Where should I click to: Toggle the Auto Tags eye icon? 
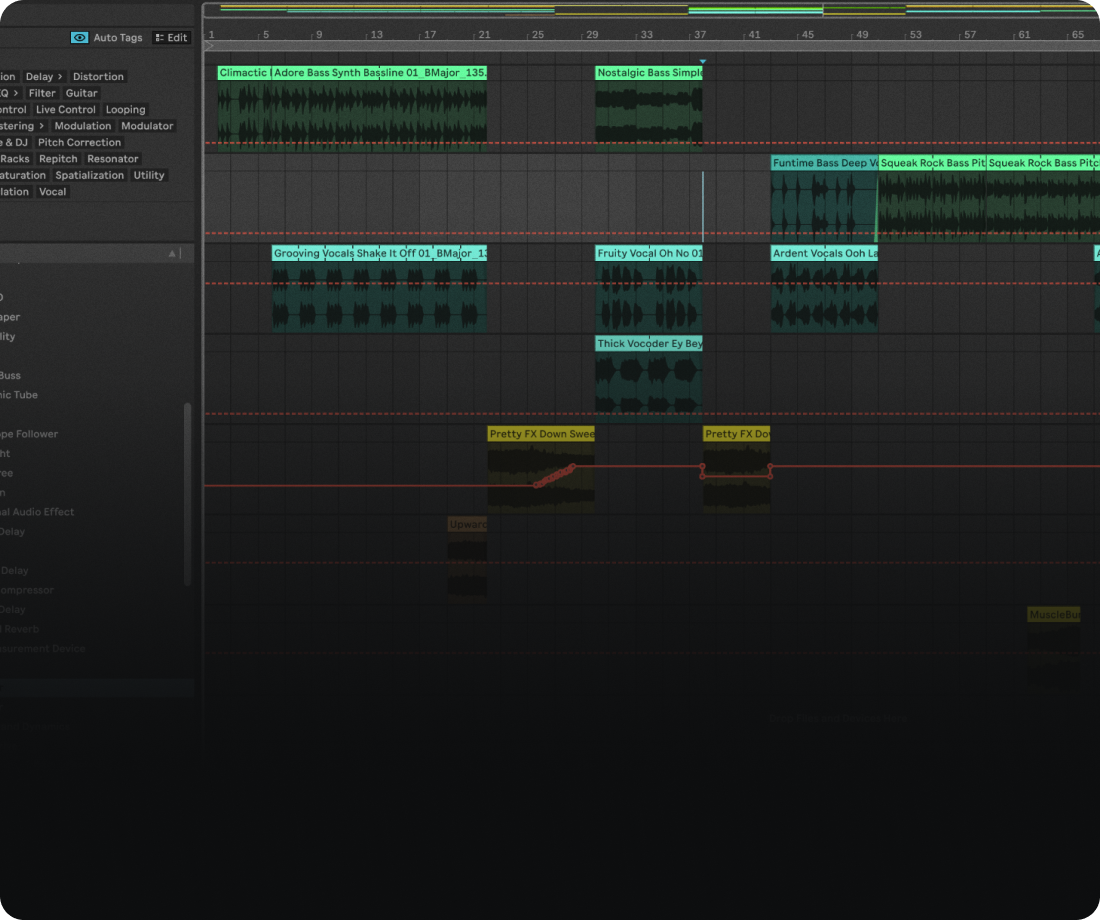tap(79, 37)
